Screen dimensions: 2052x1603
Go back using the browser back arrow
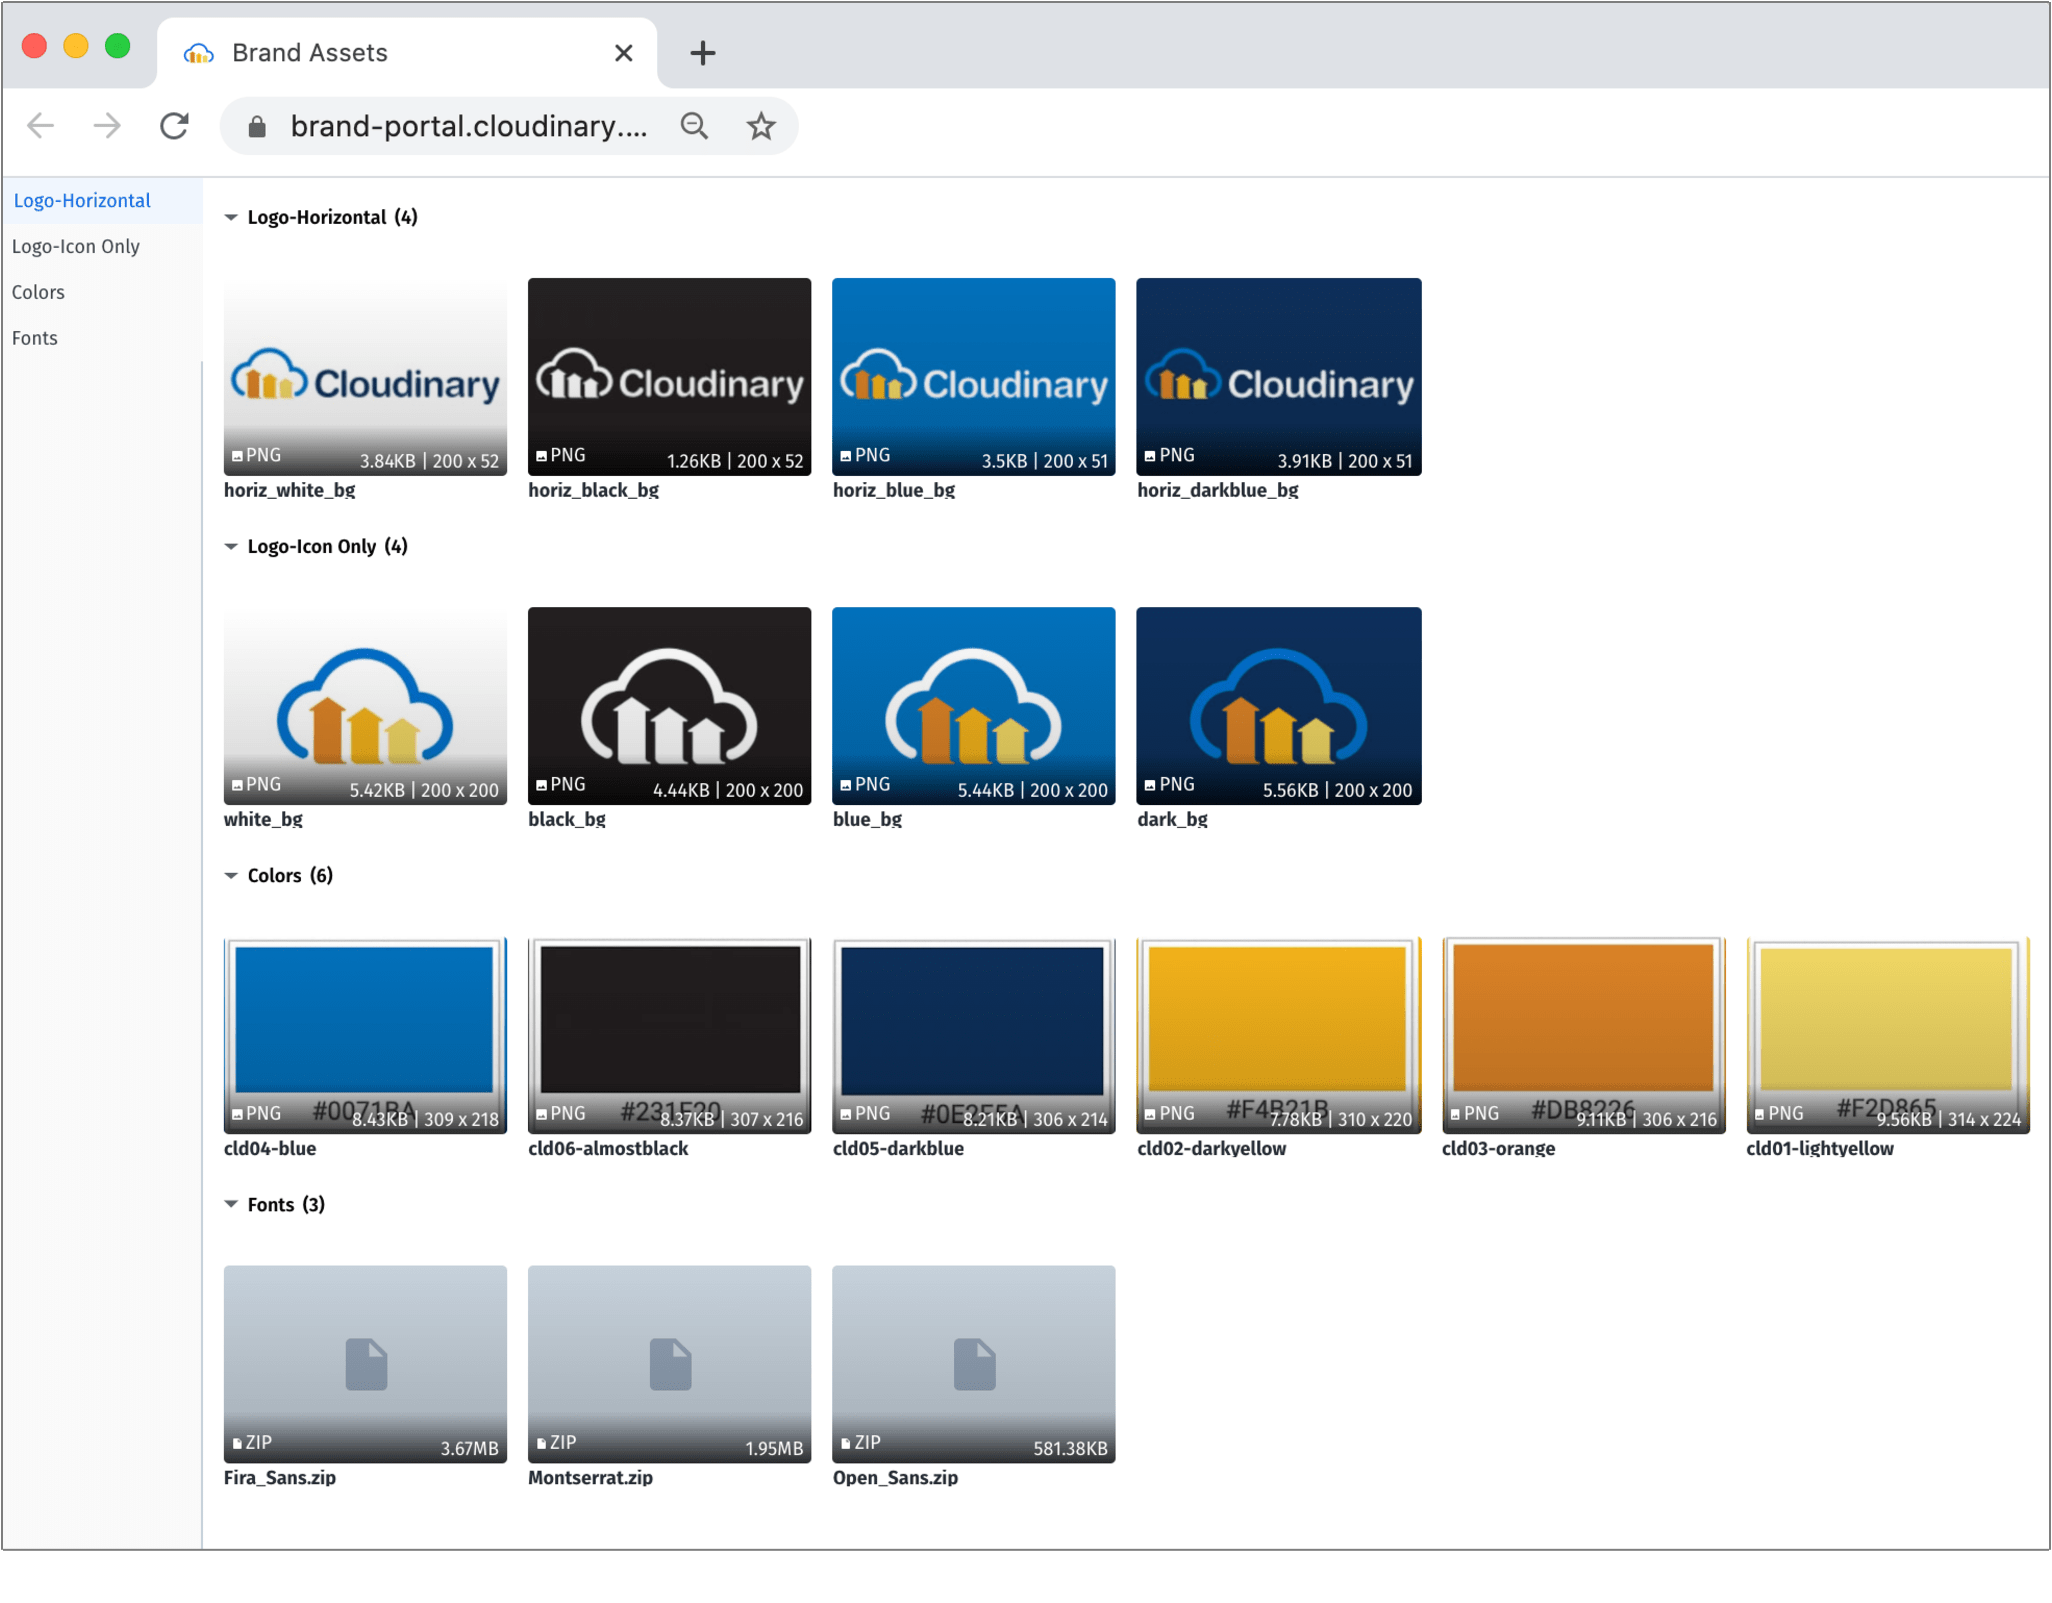[41, 126]
